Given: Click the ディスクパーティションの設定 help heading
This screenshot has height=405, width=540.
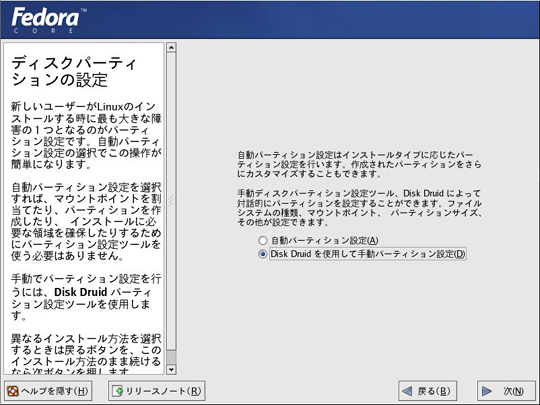Looking at the screenshot, I should coord(74,72).
